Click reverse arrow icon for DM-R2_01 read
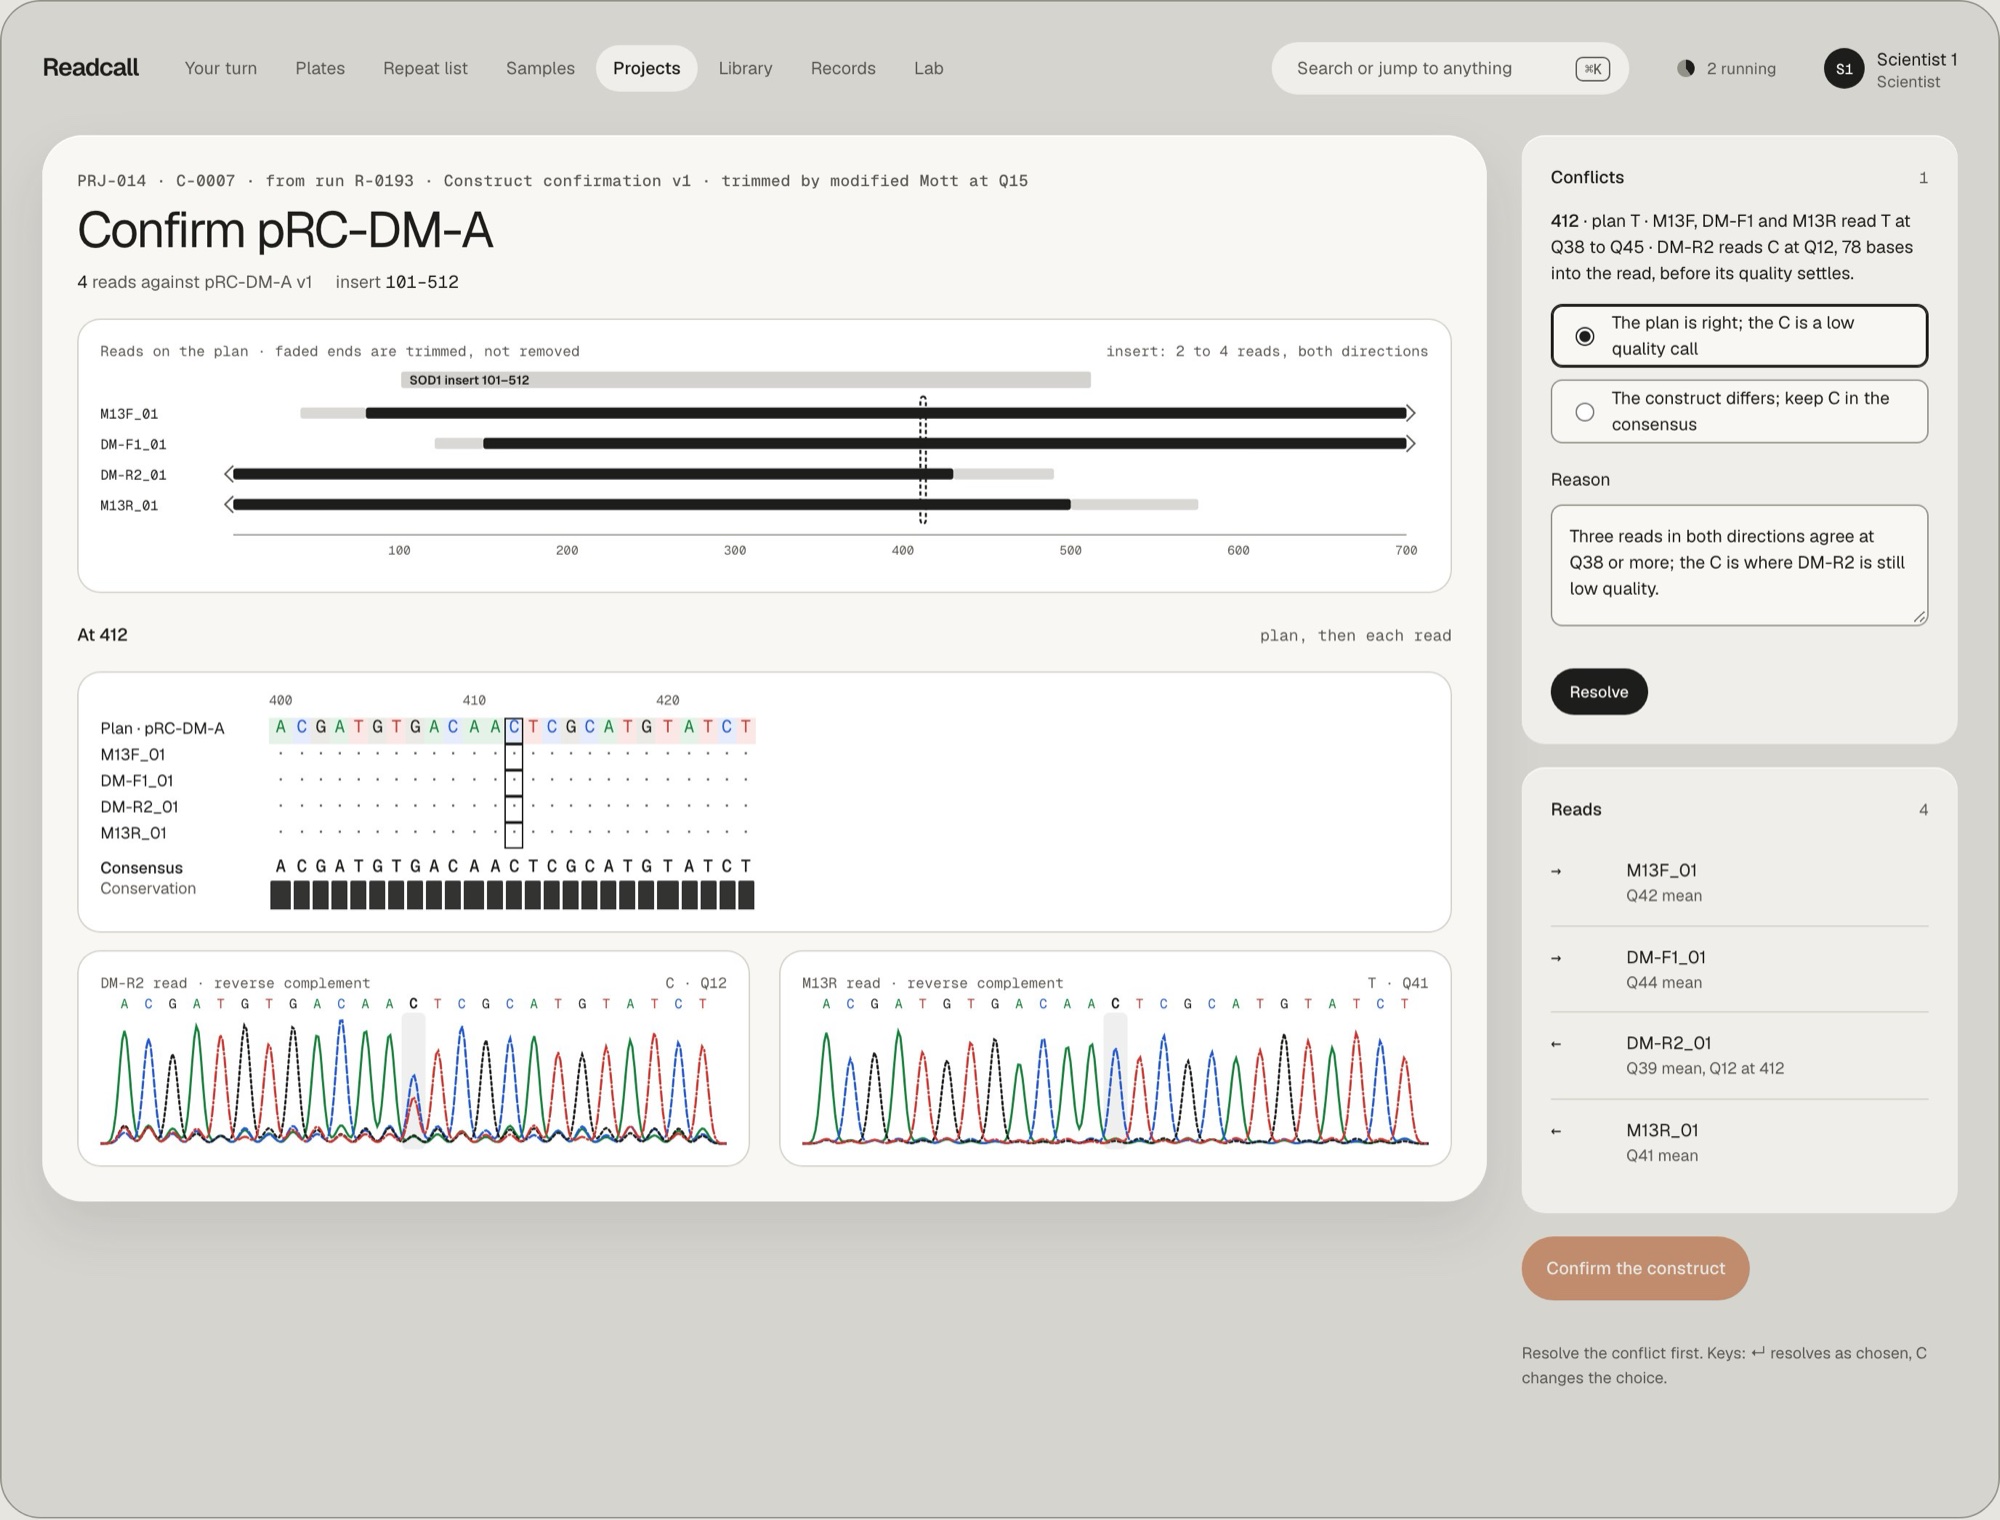2000x1520 pixels. point(1556,1044)
